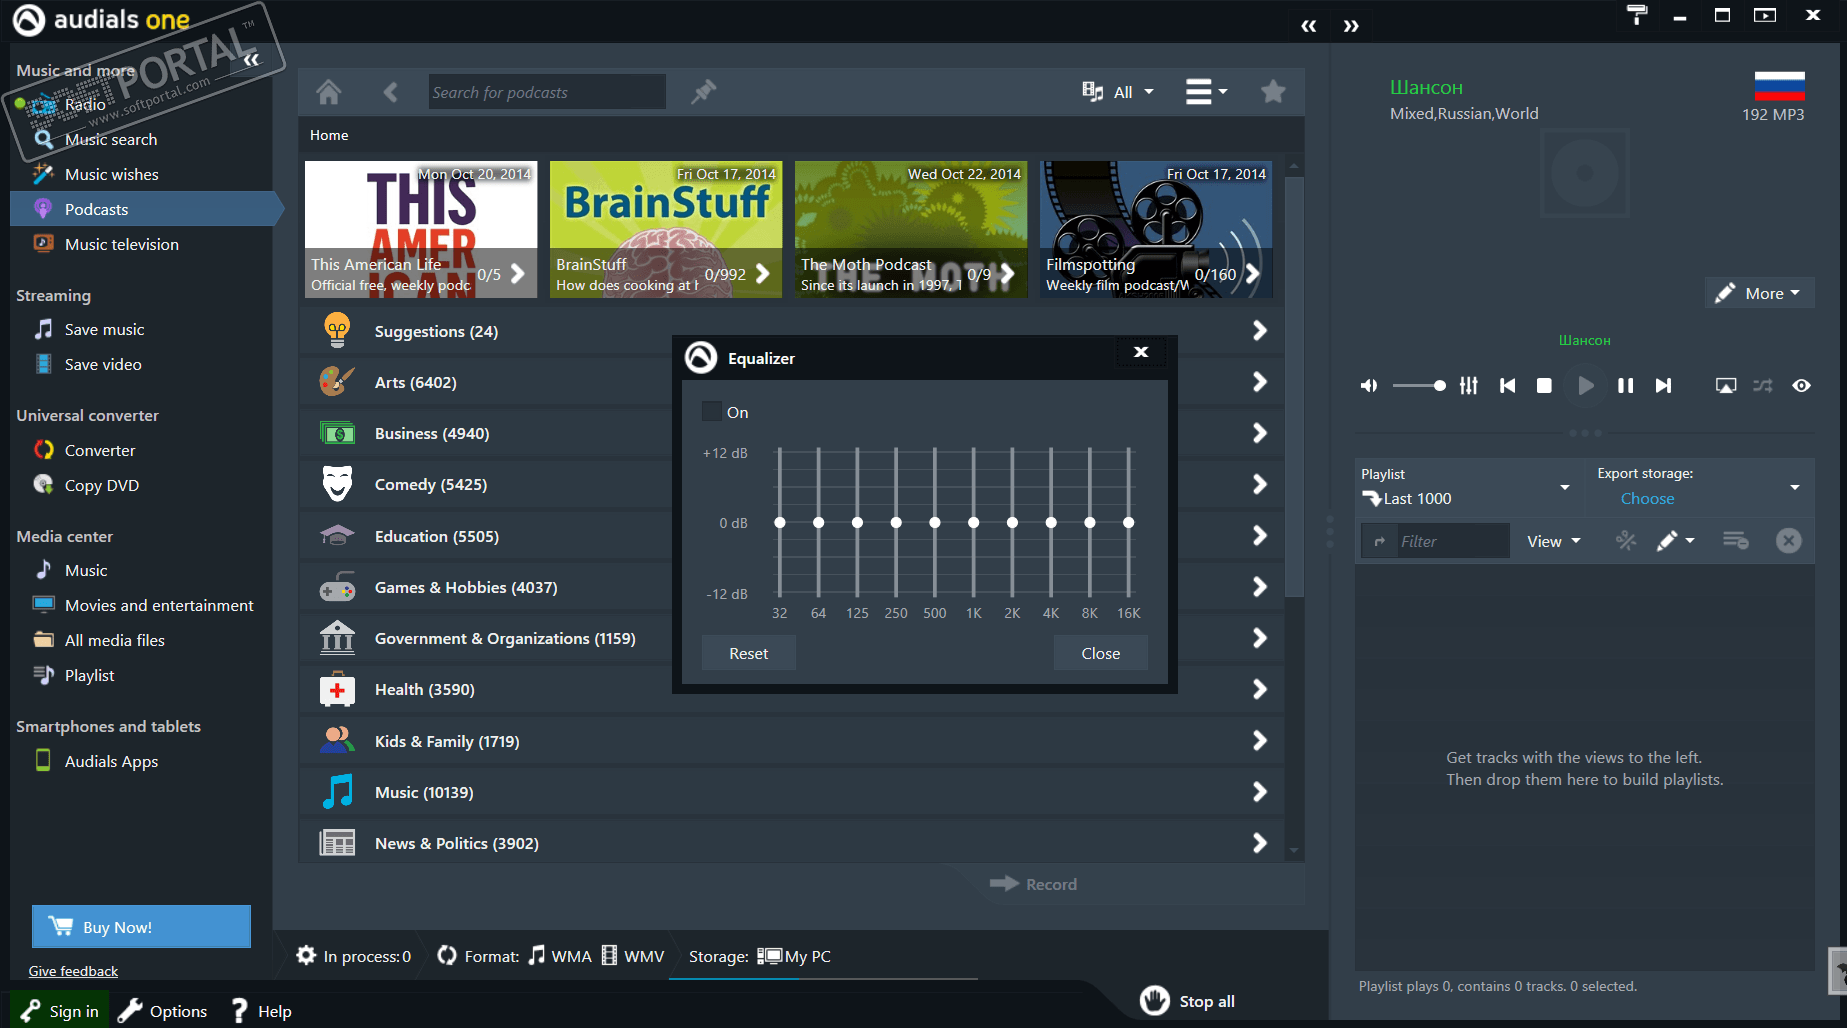Expand the Music (10139) category arrow
Viewport: 1847px width, 1028px height.
(x=1260, y=792)
